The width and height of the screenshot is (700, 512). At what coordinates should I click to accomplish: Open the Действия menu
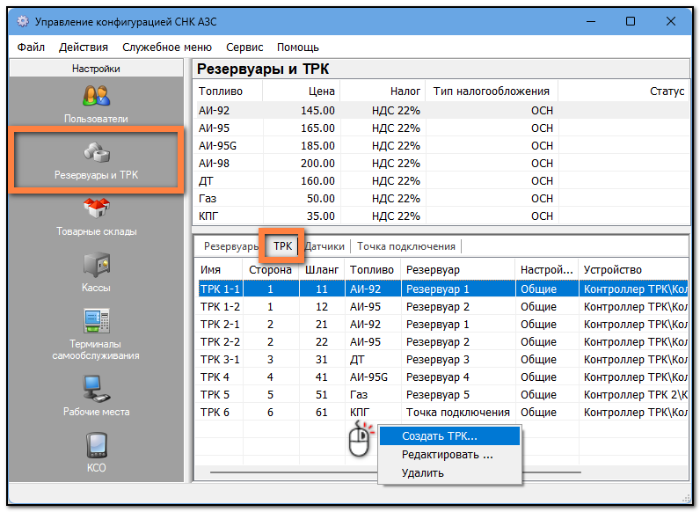[x=83, y=47]
